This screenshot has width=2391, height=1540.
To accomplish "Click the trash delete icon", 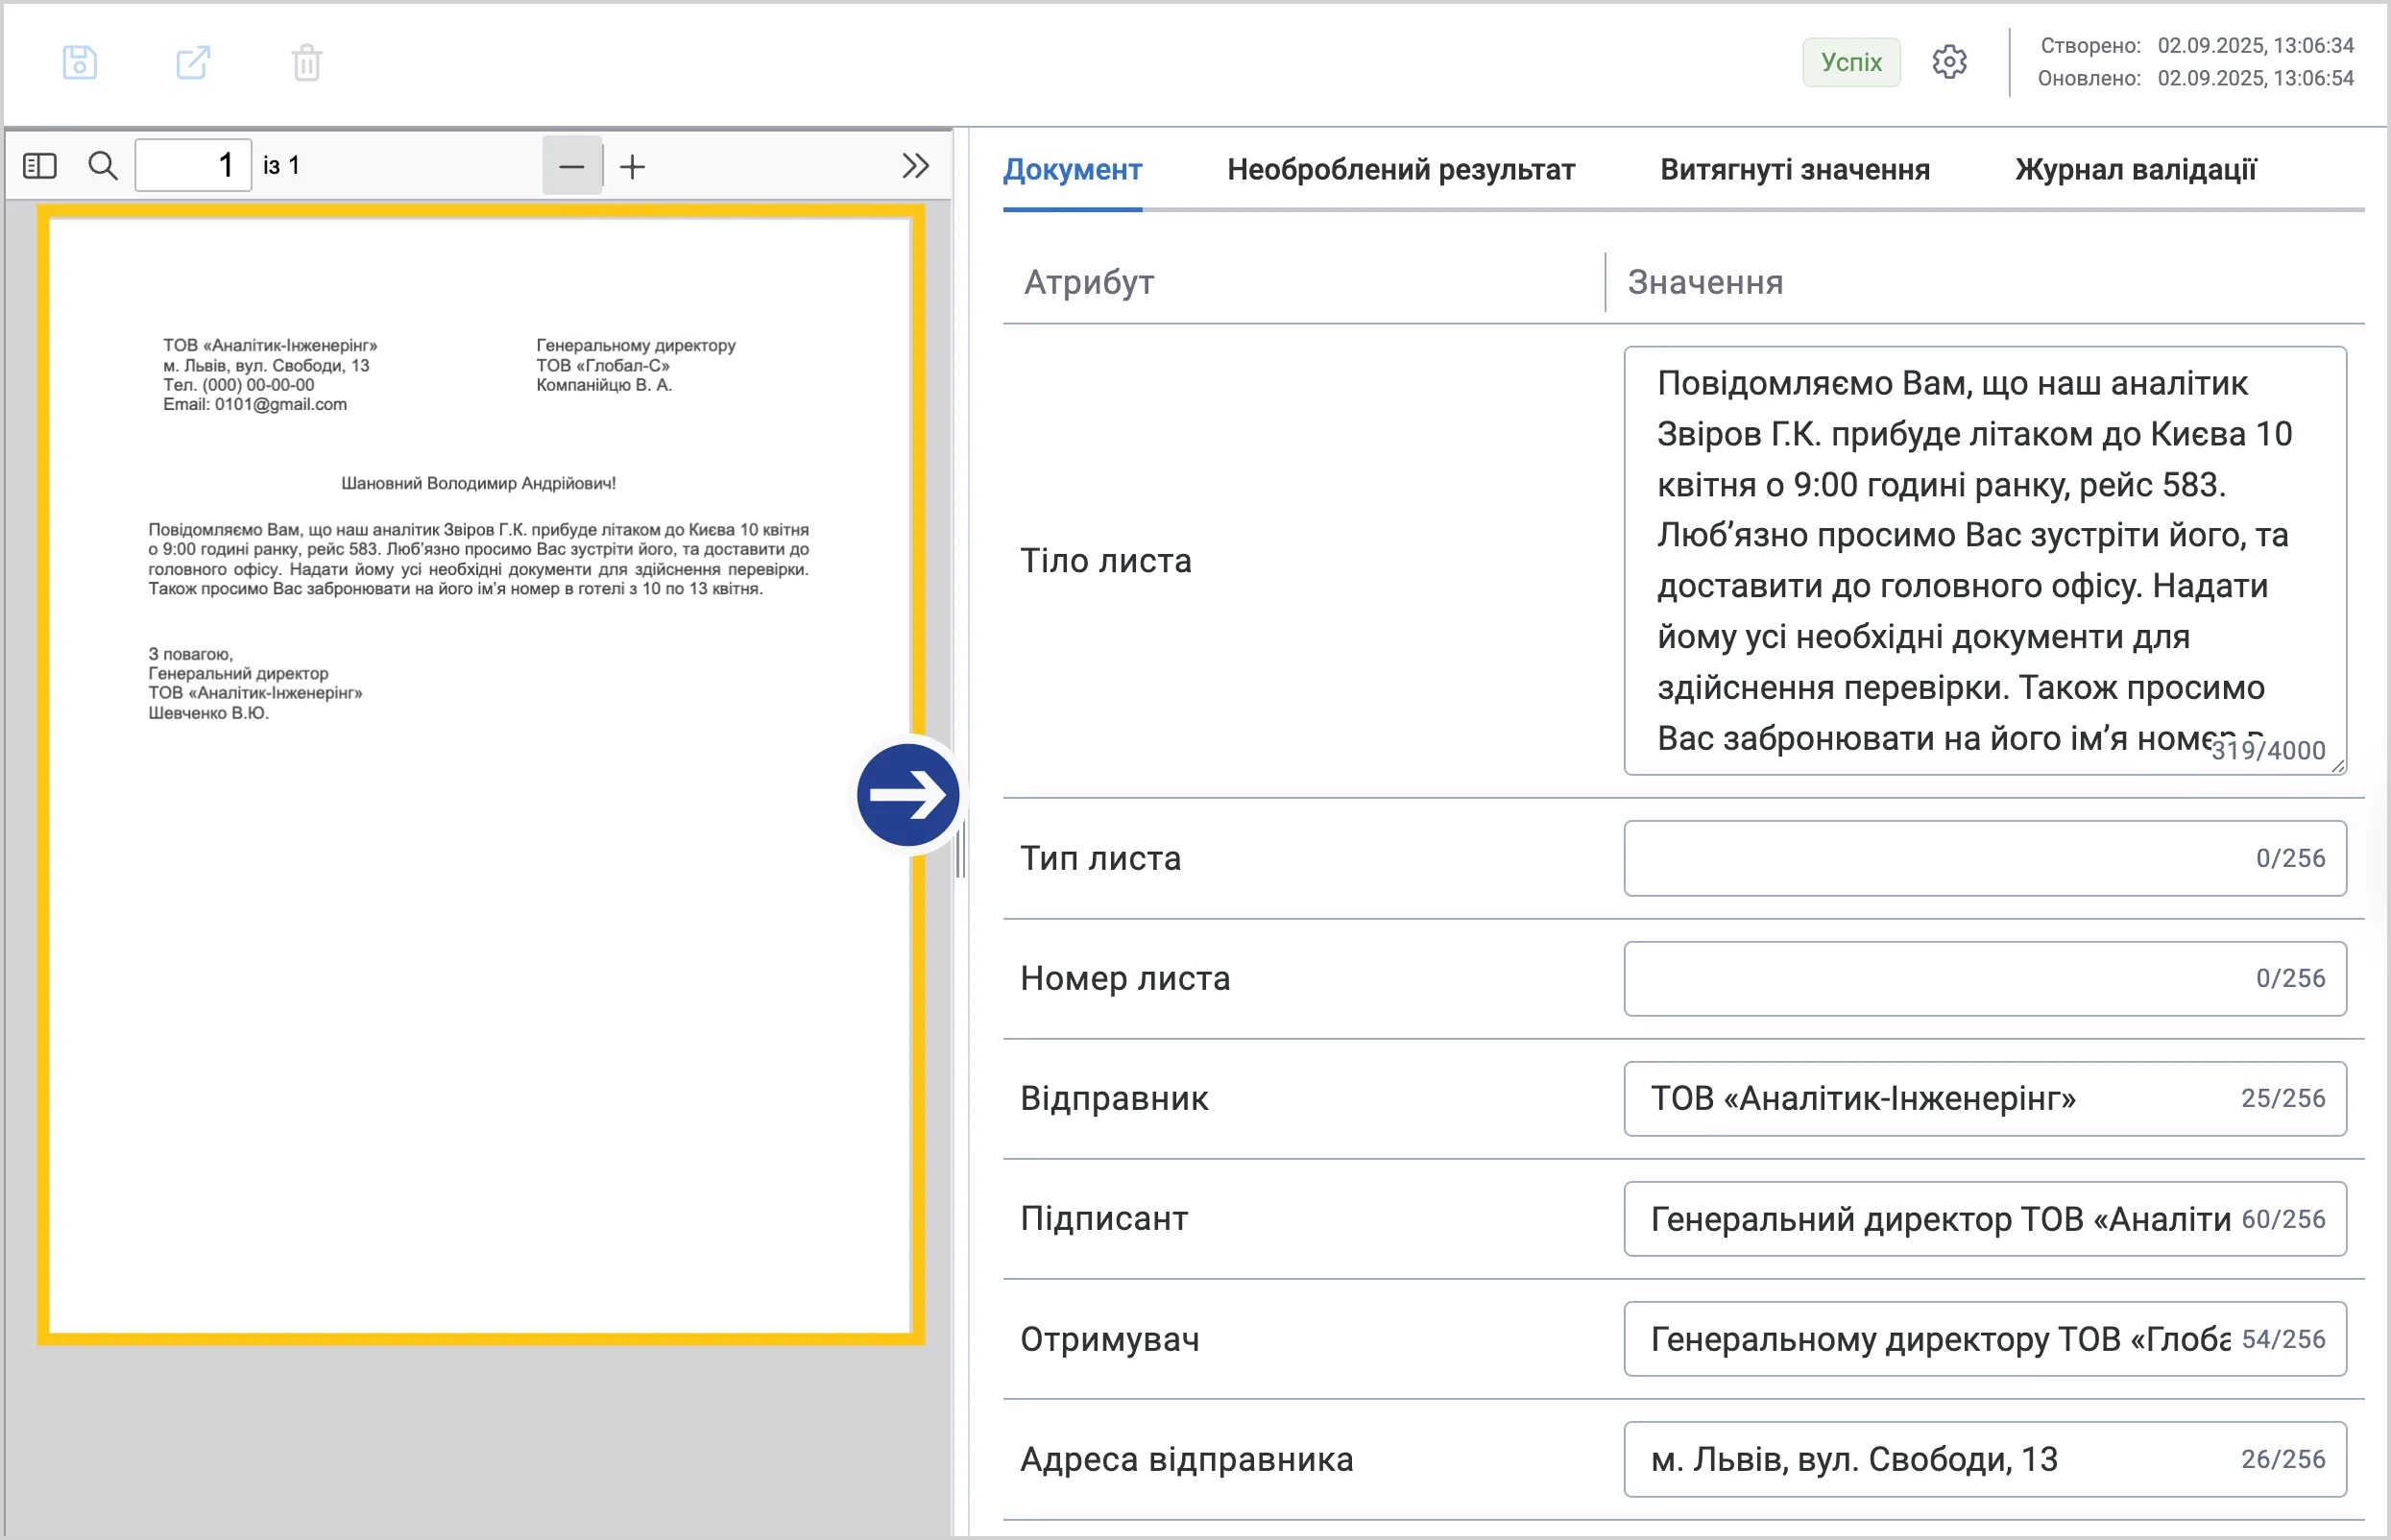I will pyautogui.click(x=306, y=62).
